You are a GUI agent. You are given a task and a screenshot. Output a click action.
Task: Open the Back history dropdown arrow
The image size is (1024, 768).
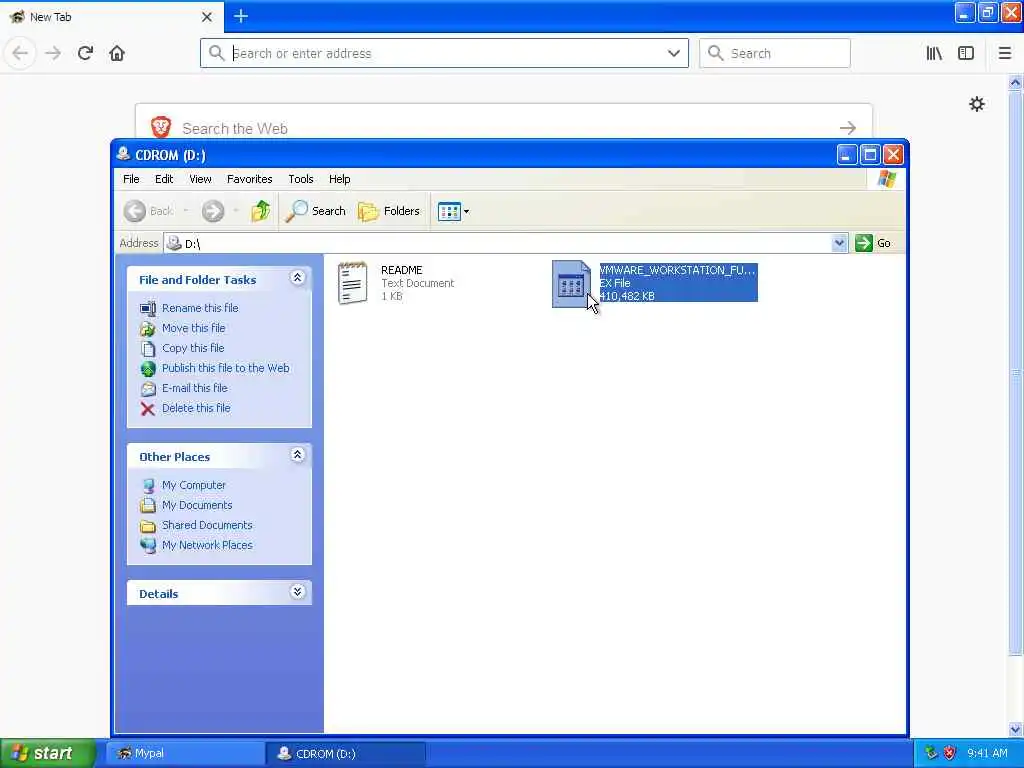click(x=185, y=211)
